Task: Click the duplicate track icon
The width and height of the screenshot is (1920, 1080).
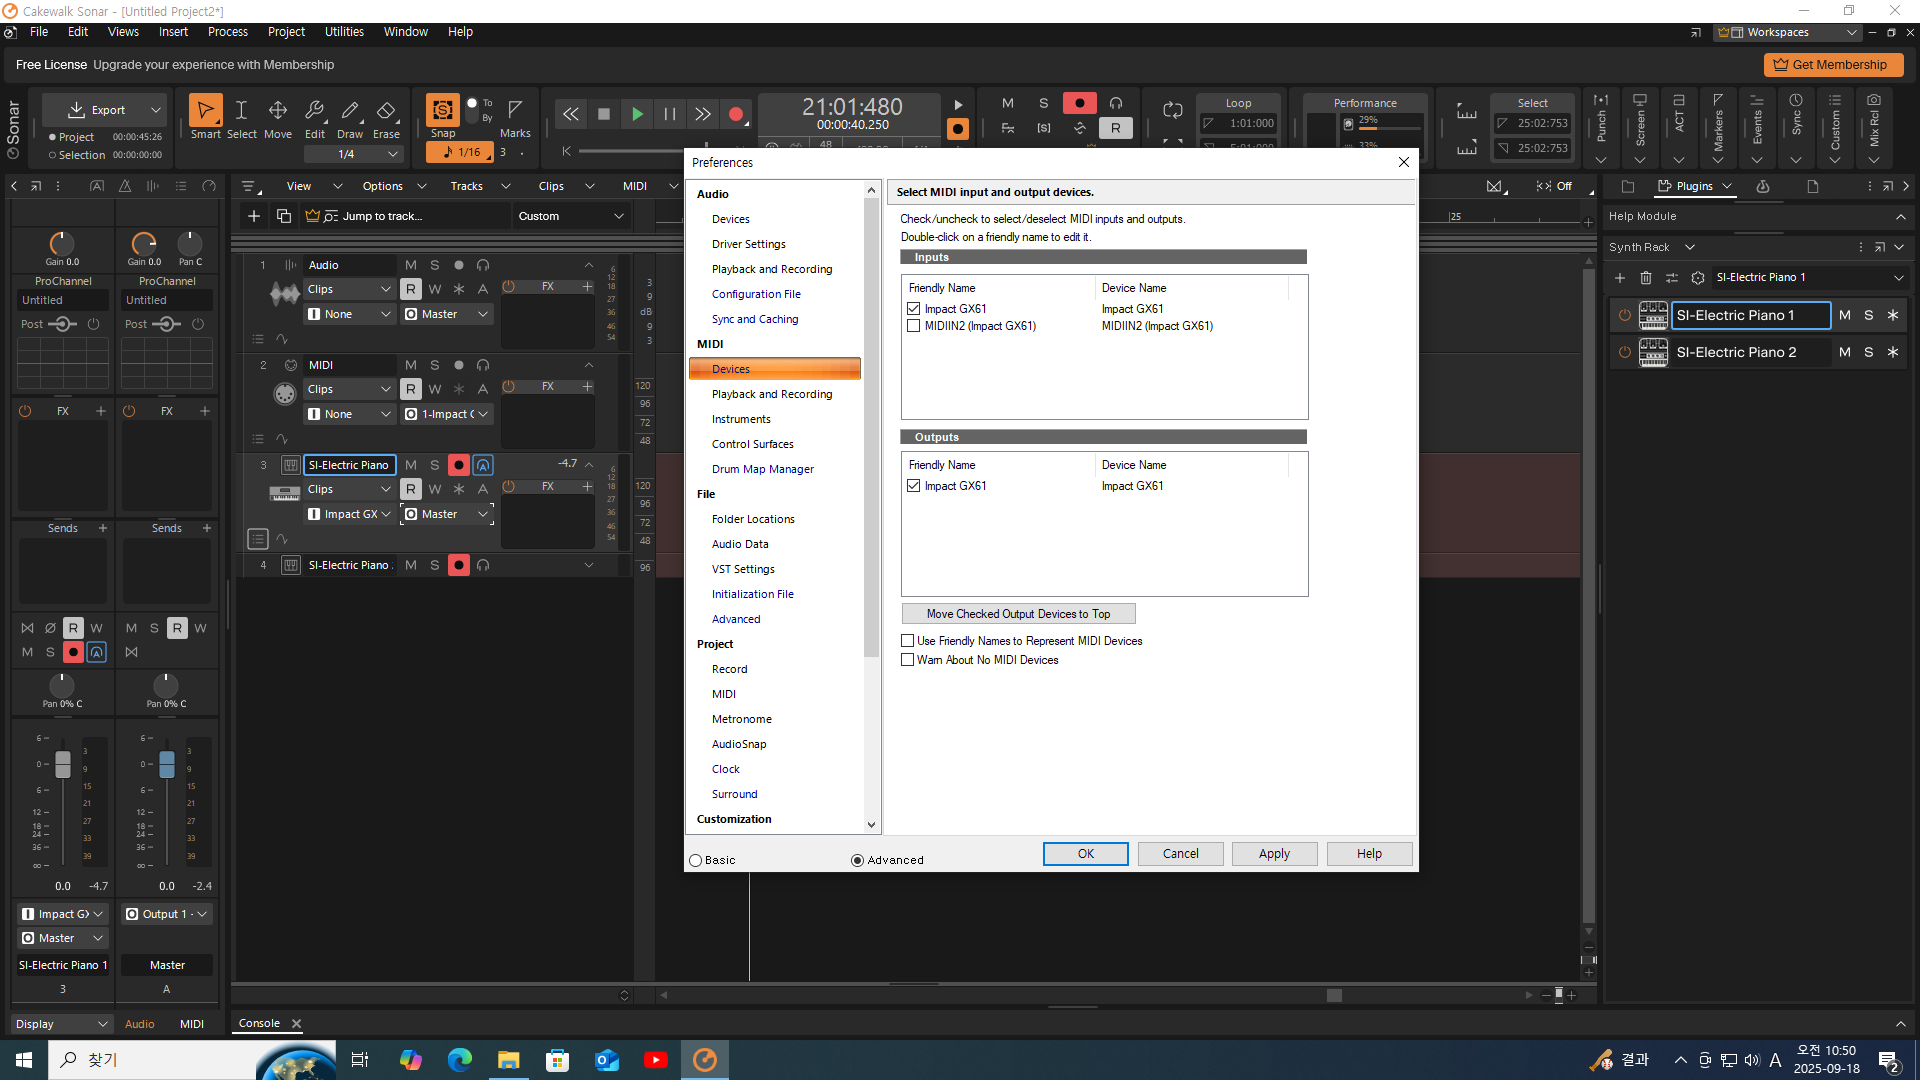Action: (x=284, y=216)
